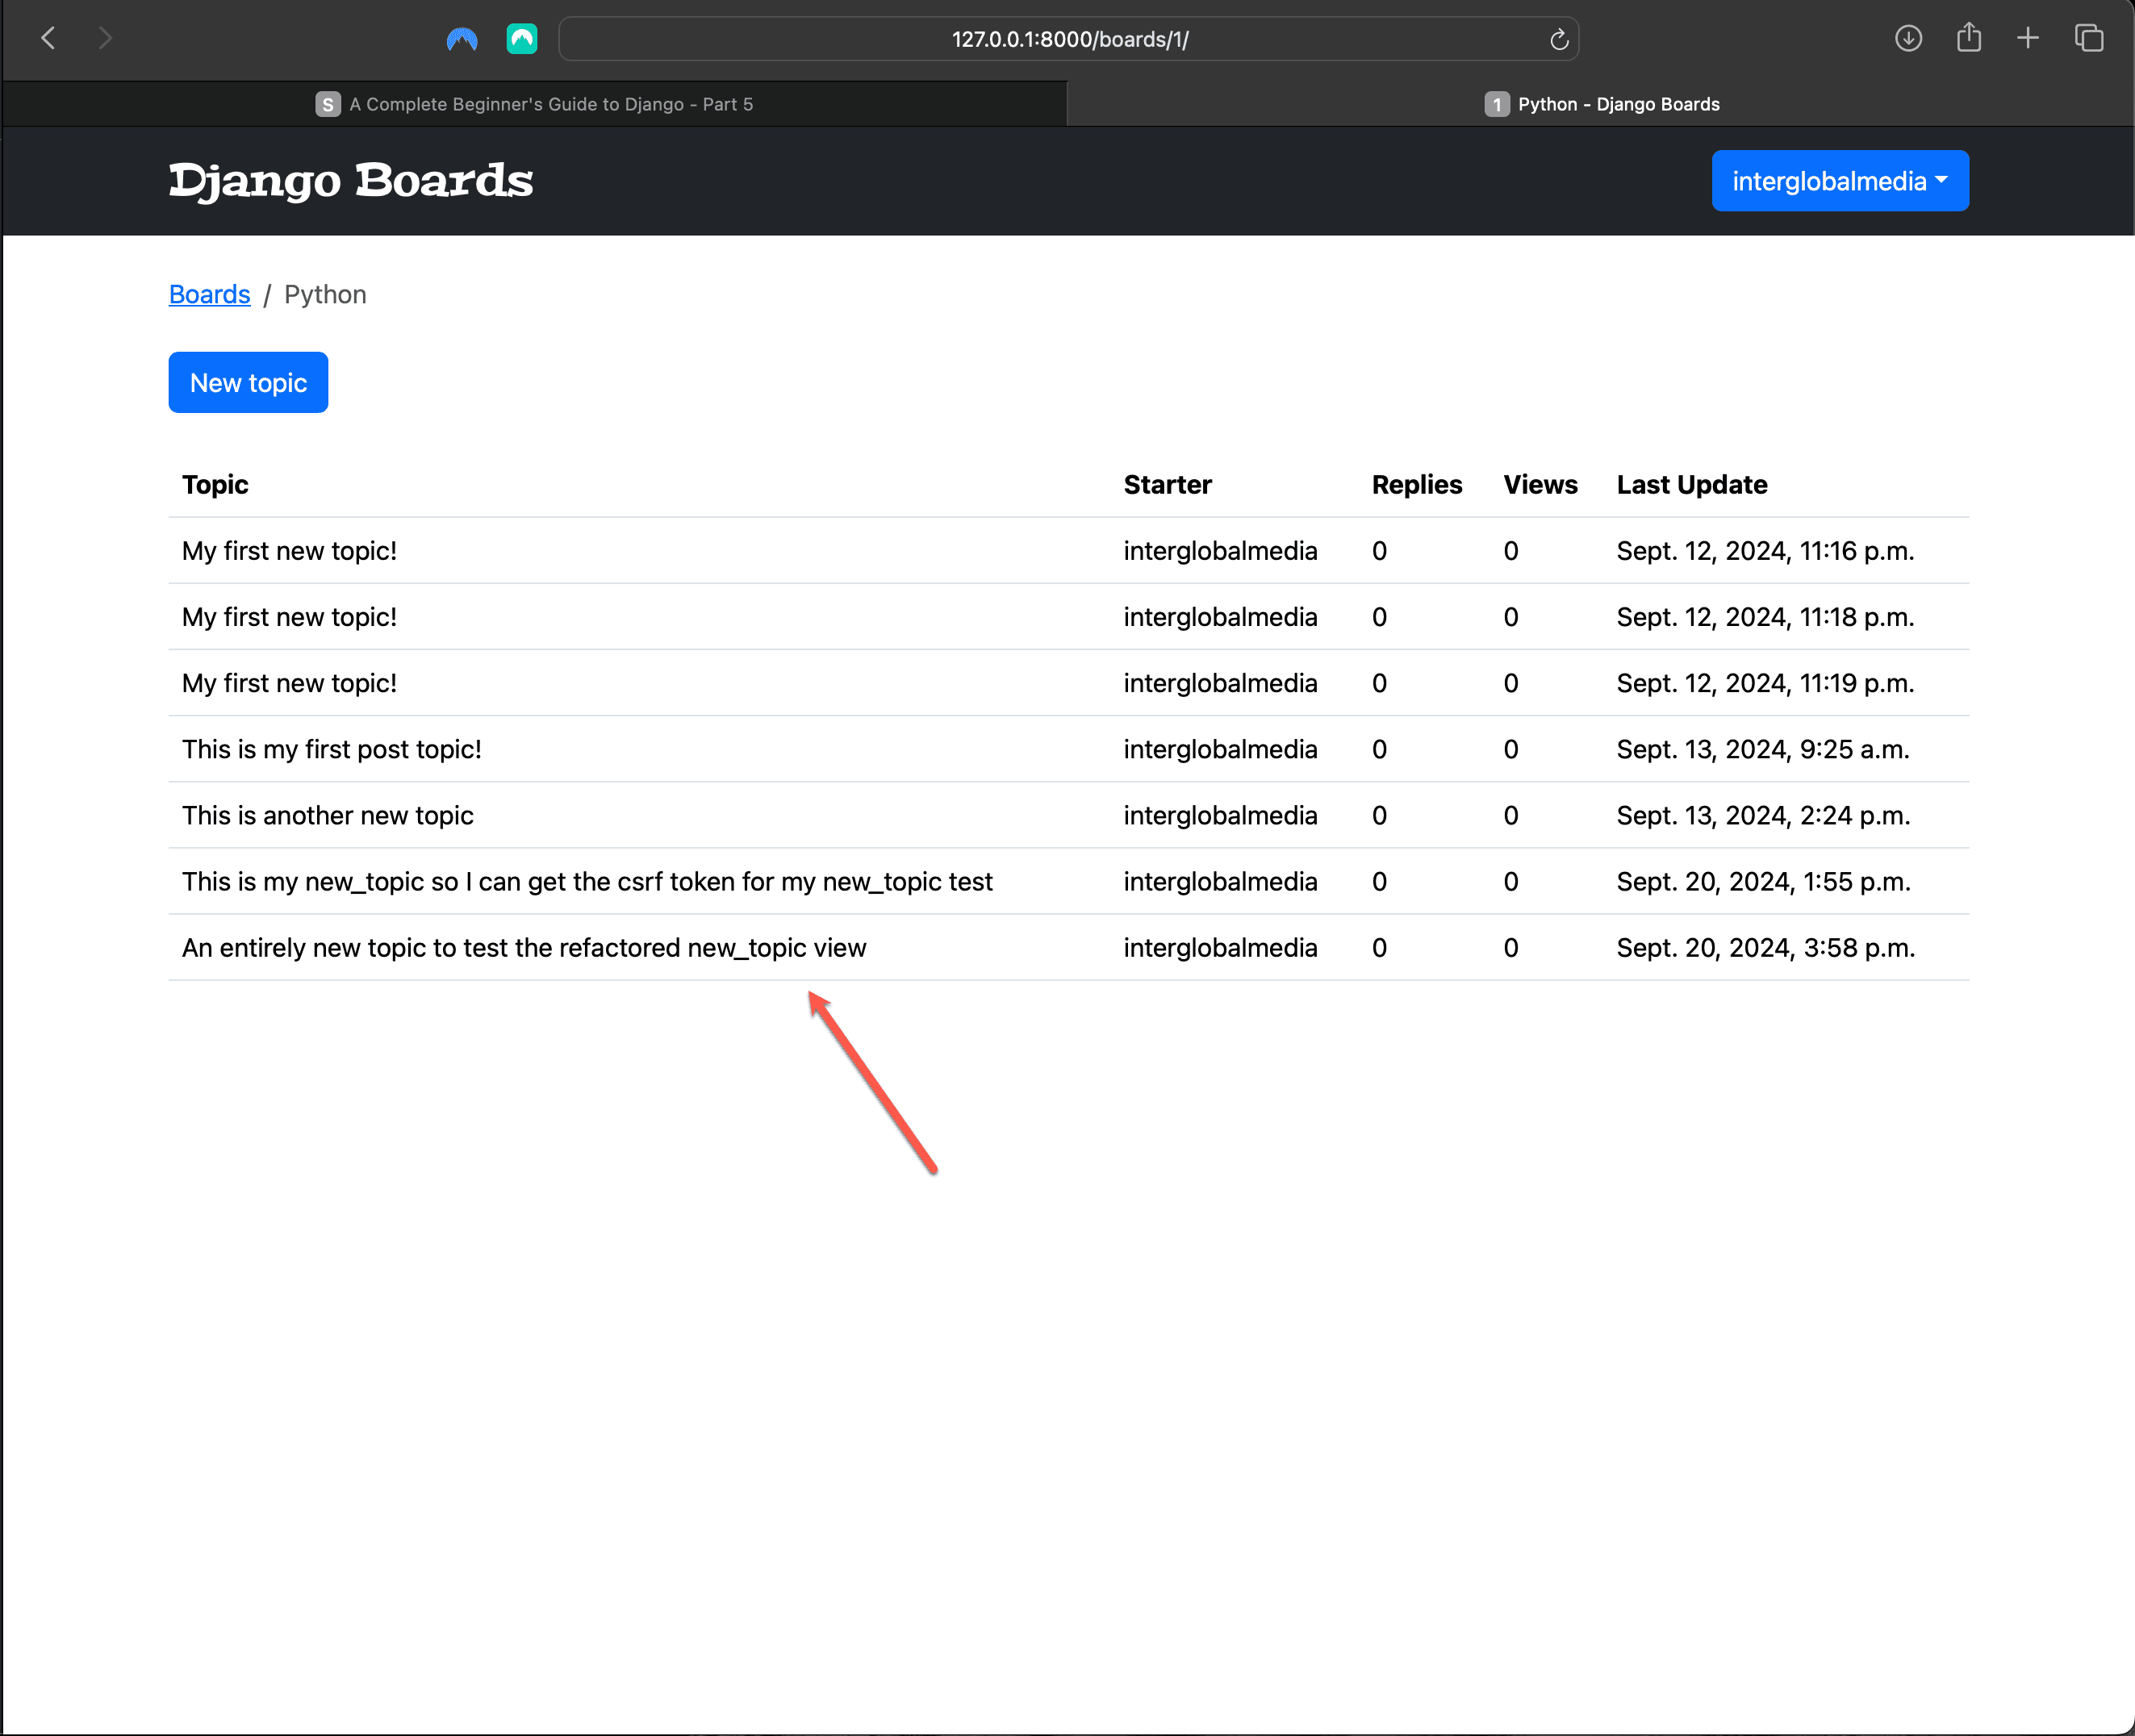2135x1736 pixels.
Task: Select 'My first new topic!' dated 11:16 p.m.
Action: click(289, 551)
